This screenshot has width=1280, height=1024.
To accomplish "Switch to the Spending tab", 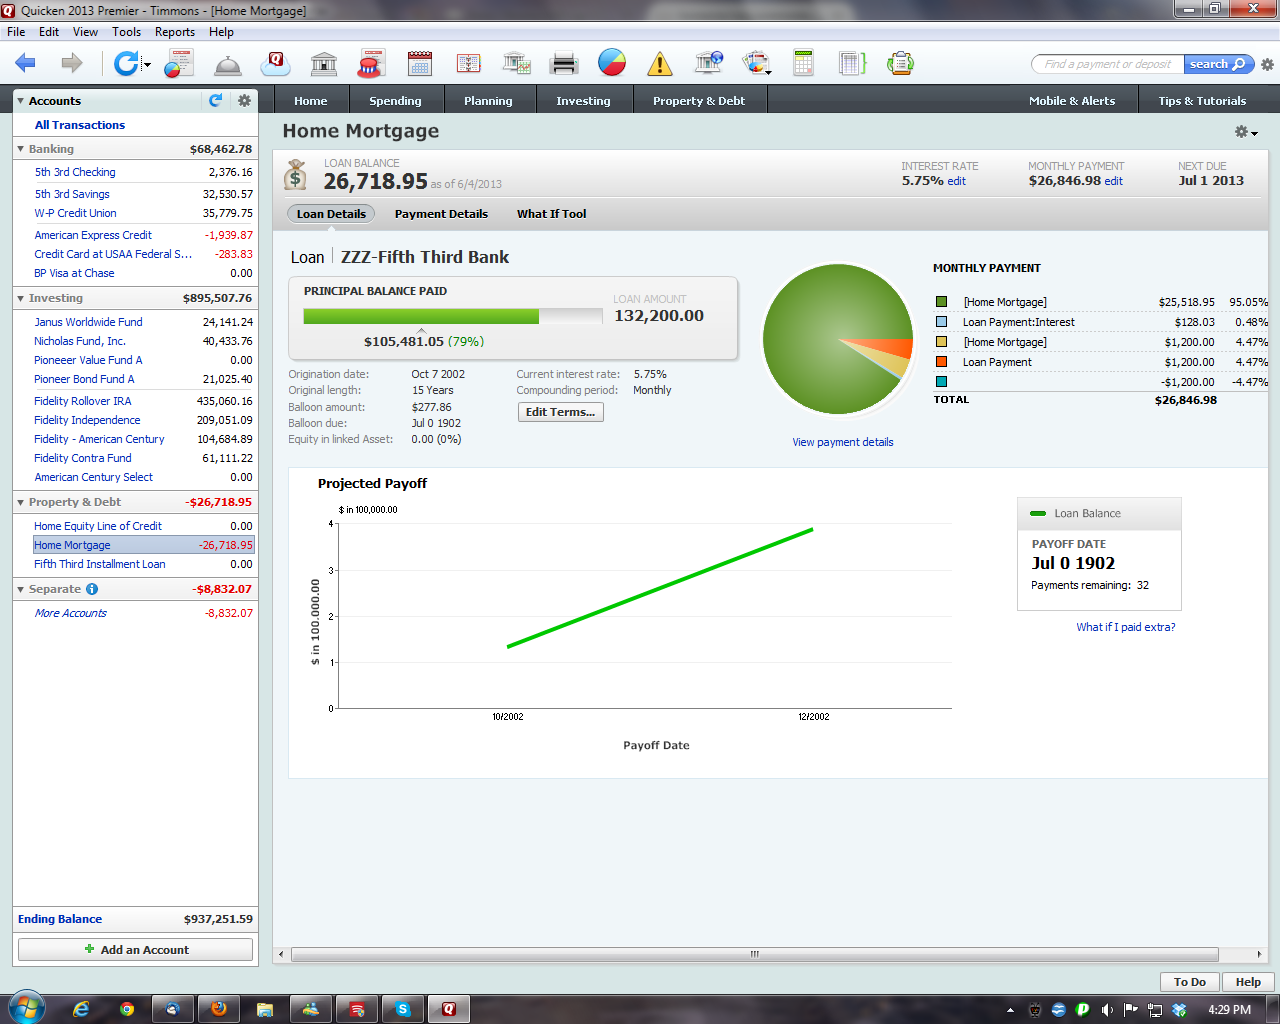I will [395, 100].
